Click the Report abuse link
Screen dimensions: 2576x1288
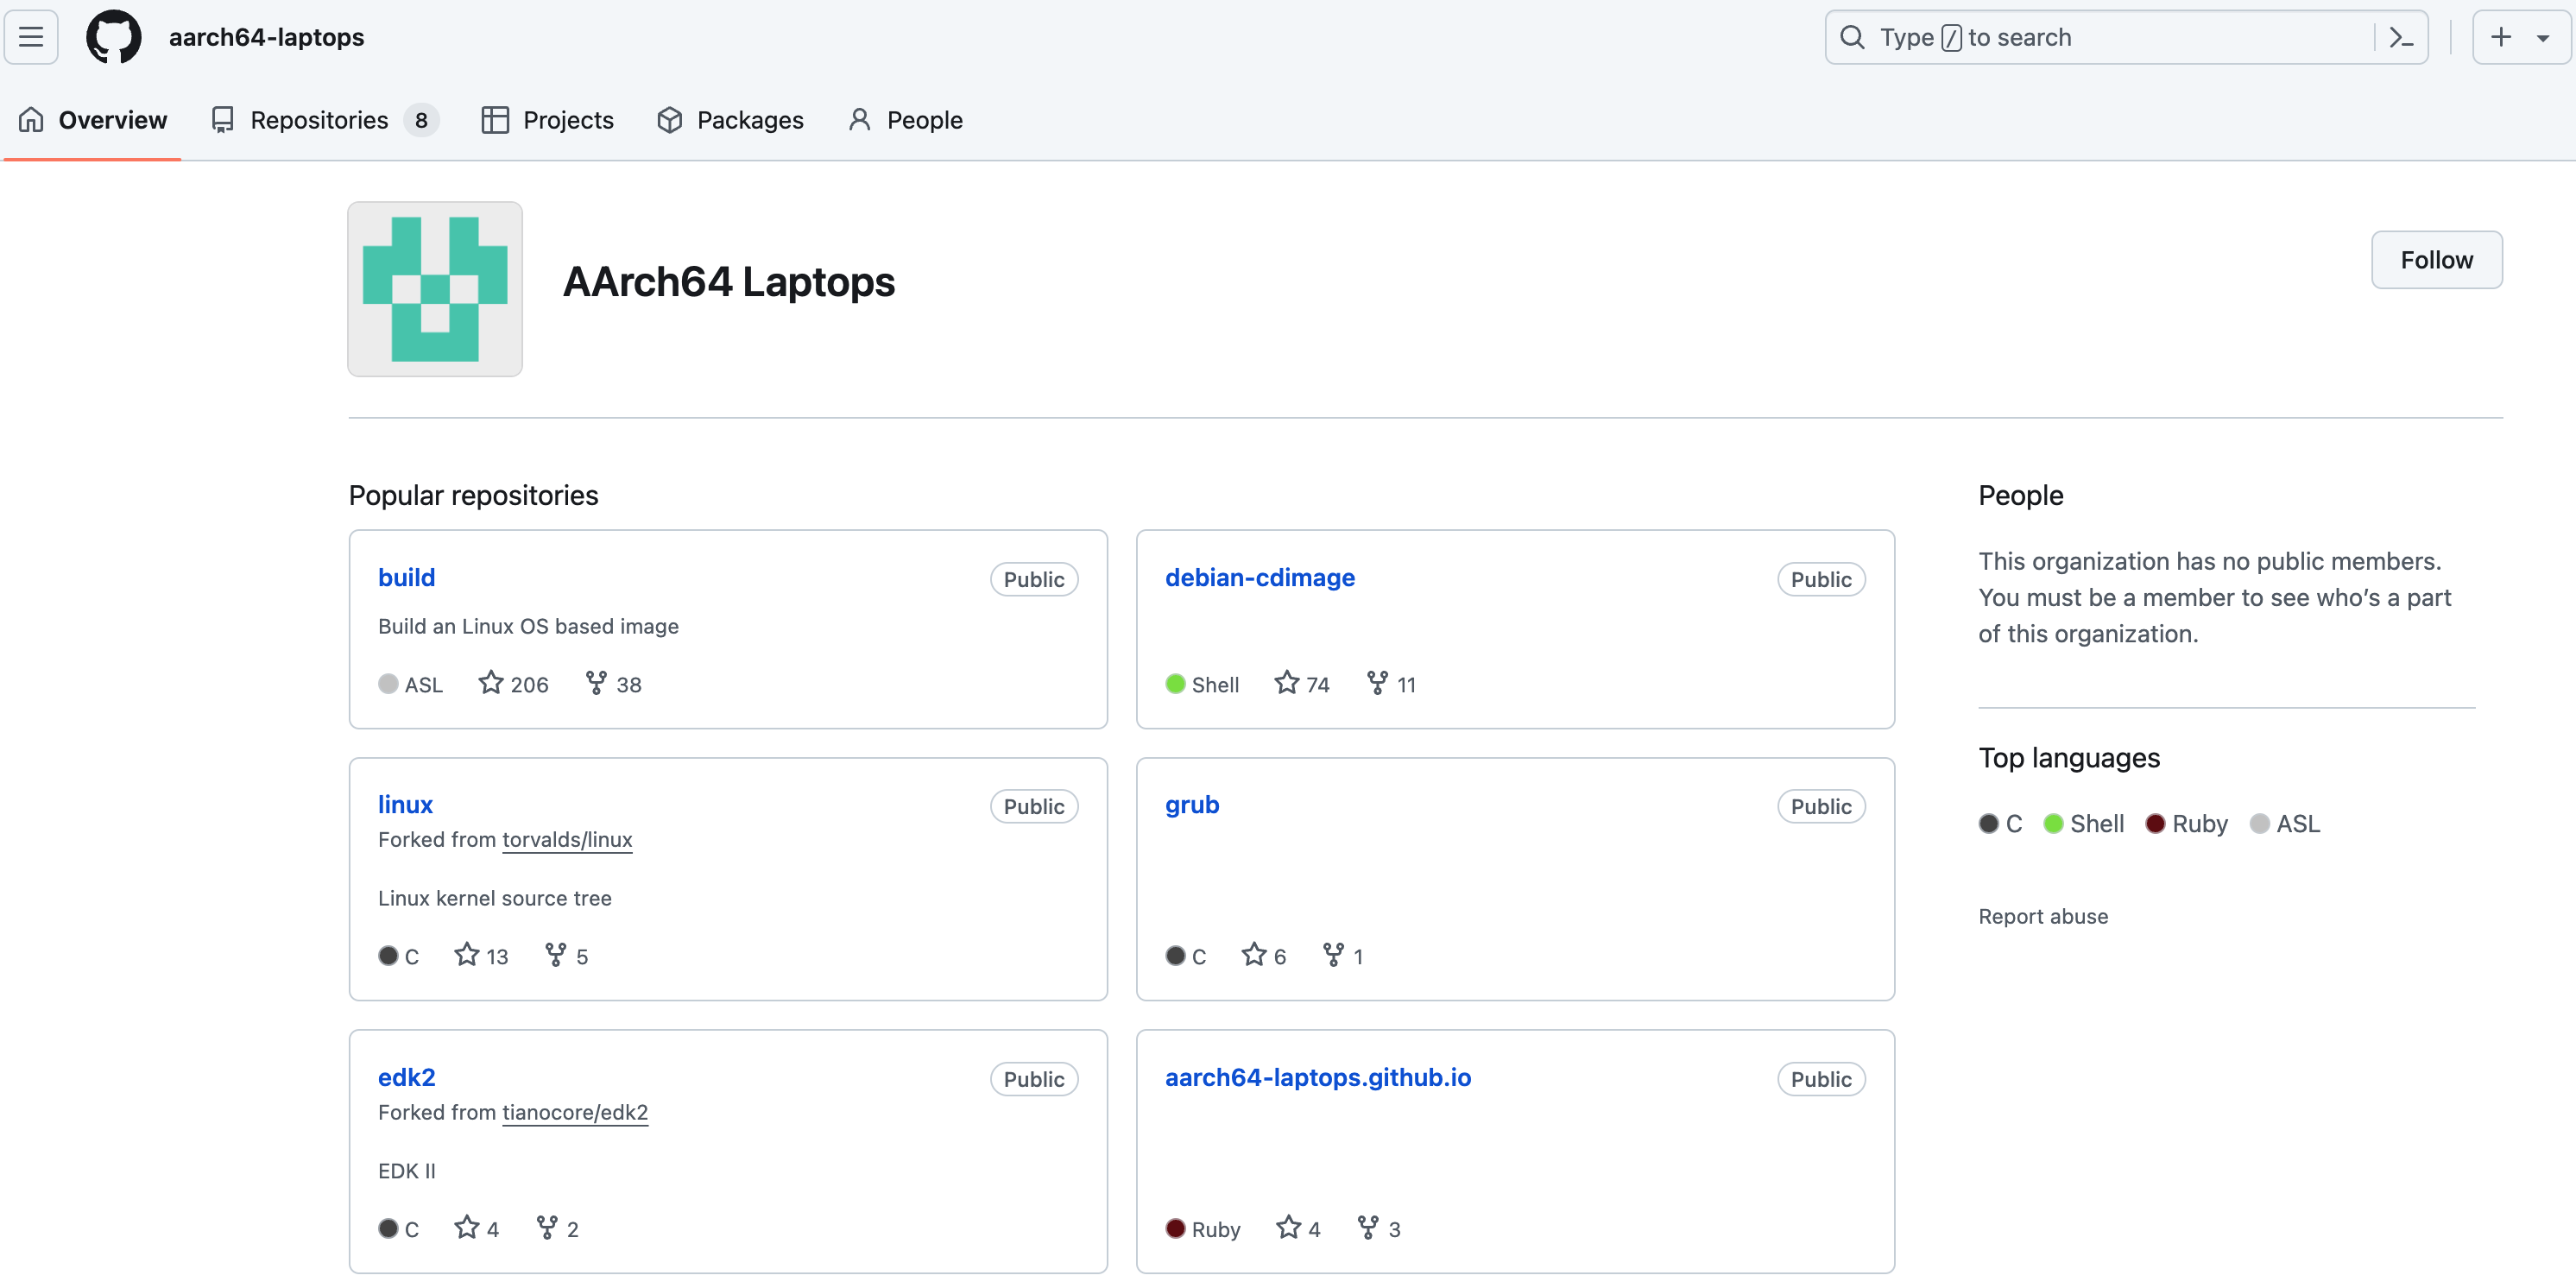(2042, 916)
